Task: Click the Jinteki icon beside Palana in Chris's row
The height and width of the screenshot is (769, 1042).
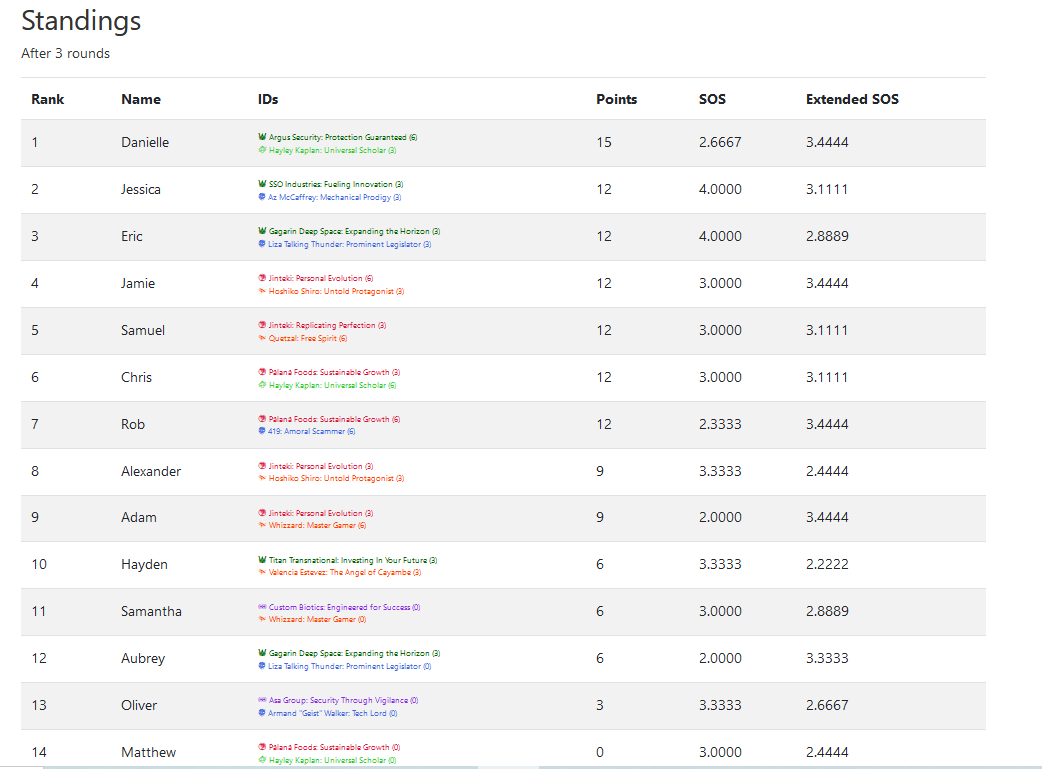Action: pos(262,372)
